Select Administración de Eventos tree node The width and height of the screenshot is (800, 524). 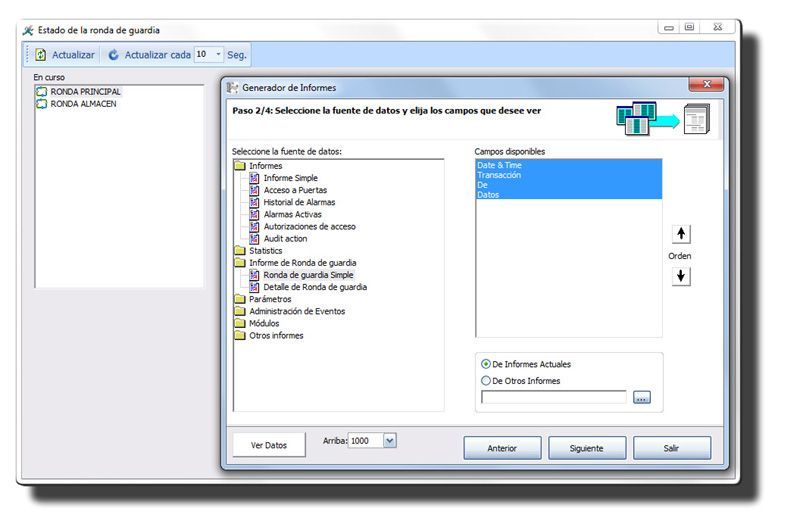[x=297, y=311]
